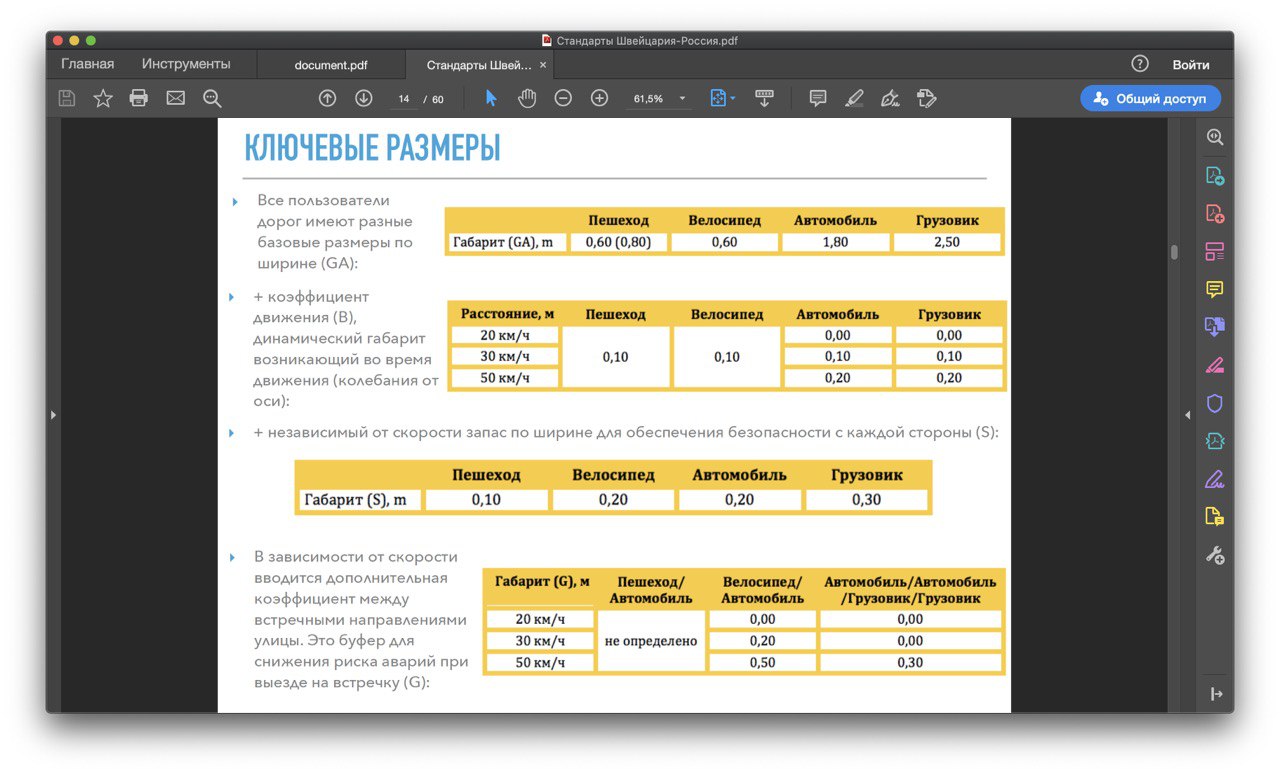Go to next page arrow
1280x774 pixels.
point(364,98)
